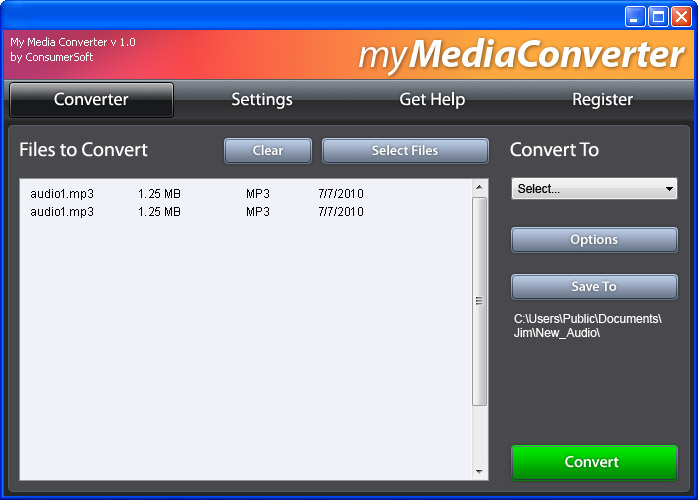Open conversion Options
698x500 pixels.
coord(594,240)
